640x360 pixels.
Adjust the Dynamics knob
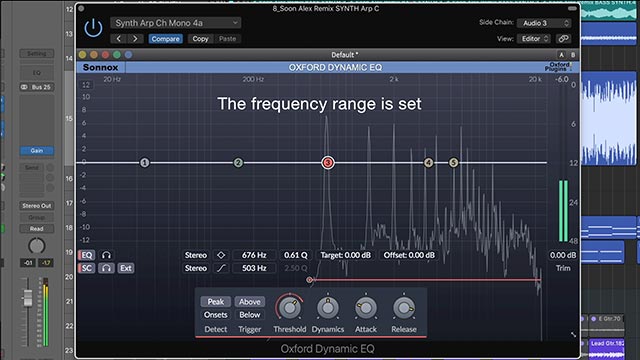click(x=327, y=307)
